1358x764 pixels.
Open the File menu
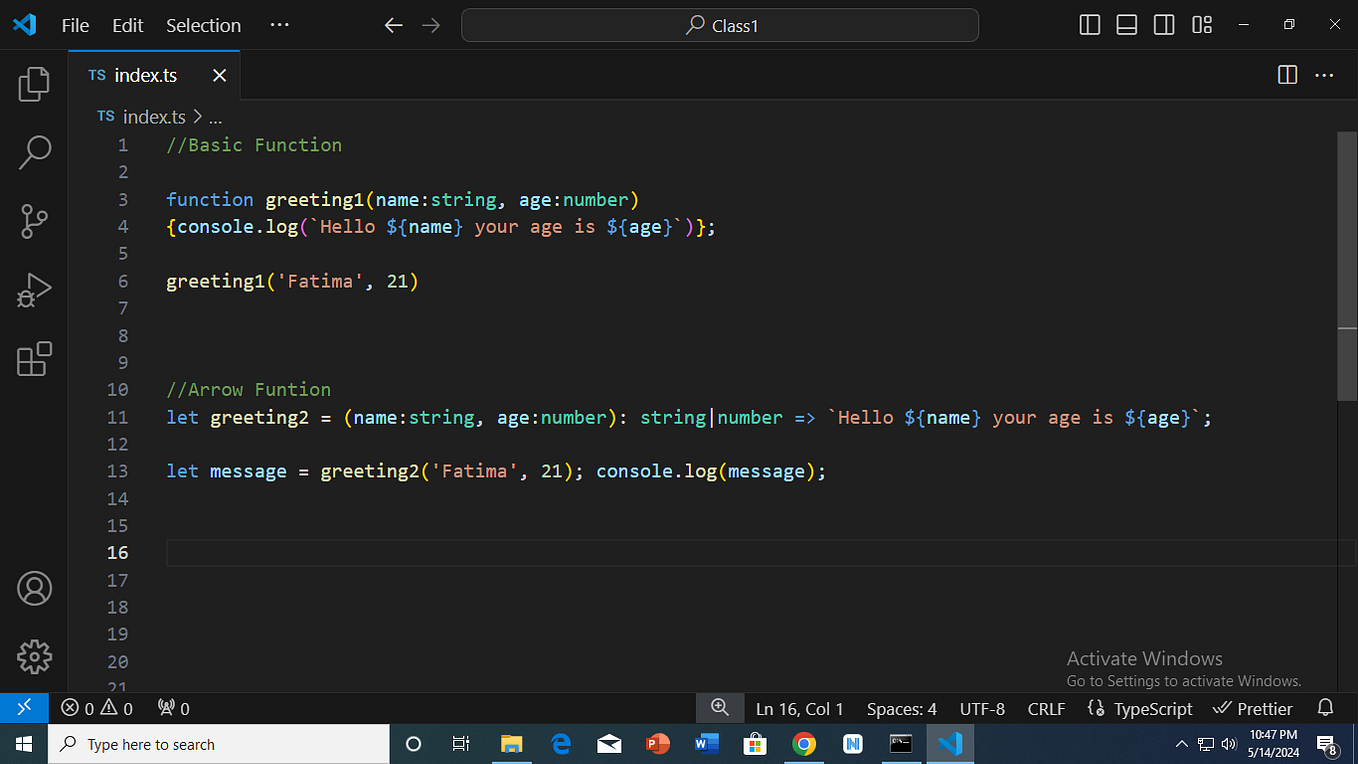(74, 25)
